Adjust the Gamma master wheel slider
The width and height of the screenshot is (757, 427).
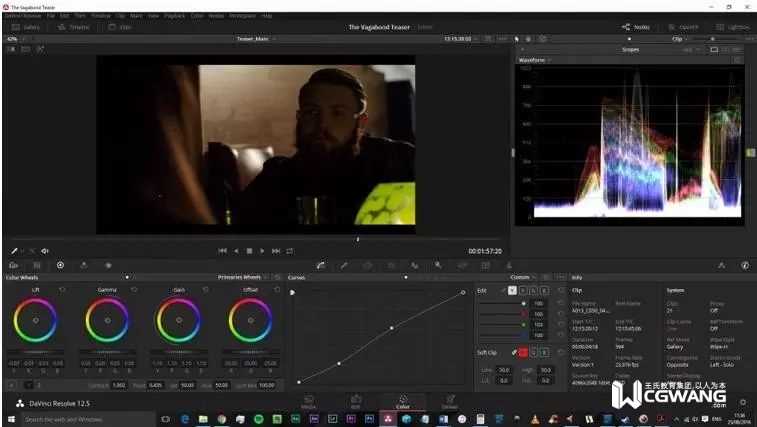click(107, 352)
